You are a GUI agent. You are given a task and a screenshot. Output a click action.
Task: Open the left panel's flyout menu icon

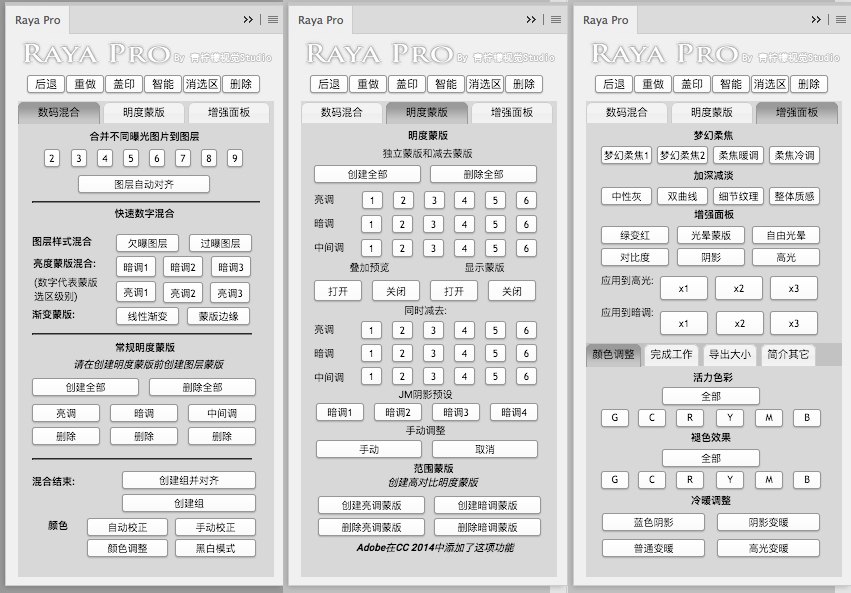(273, 20)
